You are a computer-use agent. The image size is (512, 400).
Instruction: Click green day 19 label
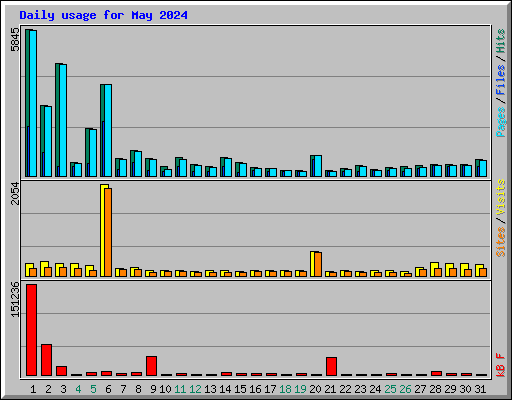(300, 389)
